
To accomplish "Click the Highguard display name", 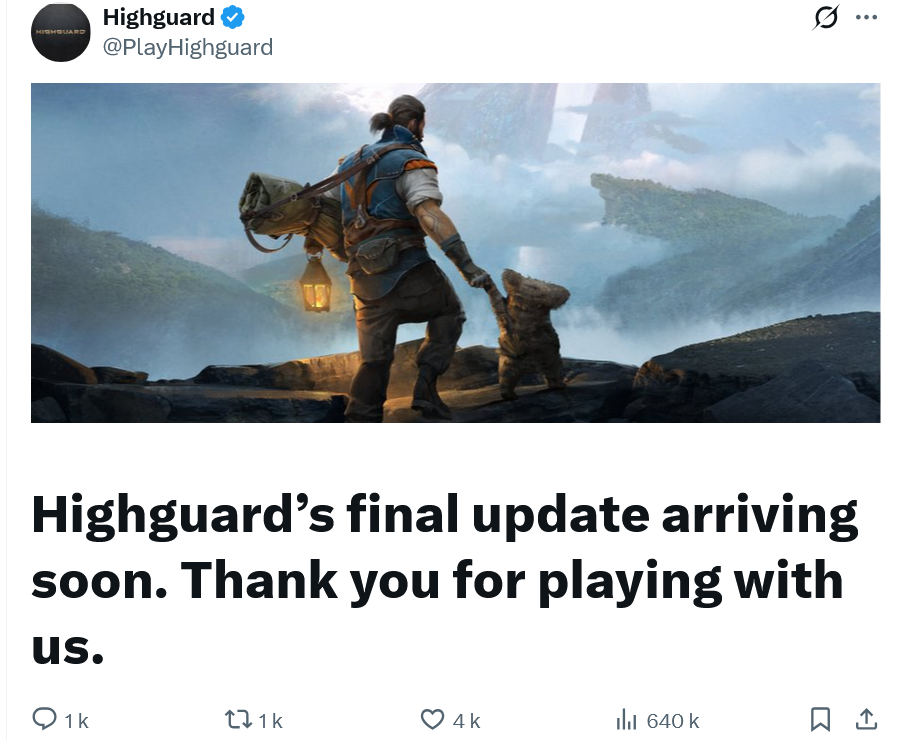I will point(158,17).
